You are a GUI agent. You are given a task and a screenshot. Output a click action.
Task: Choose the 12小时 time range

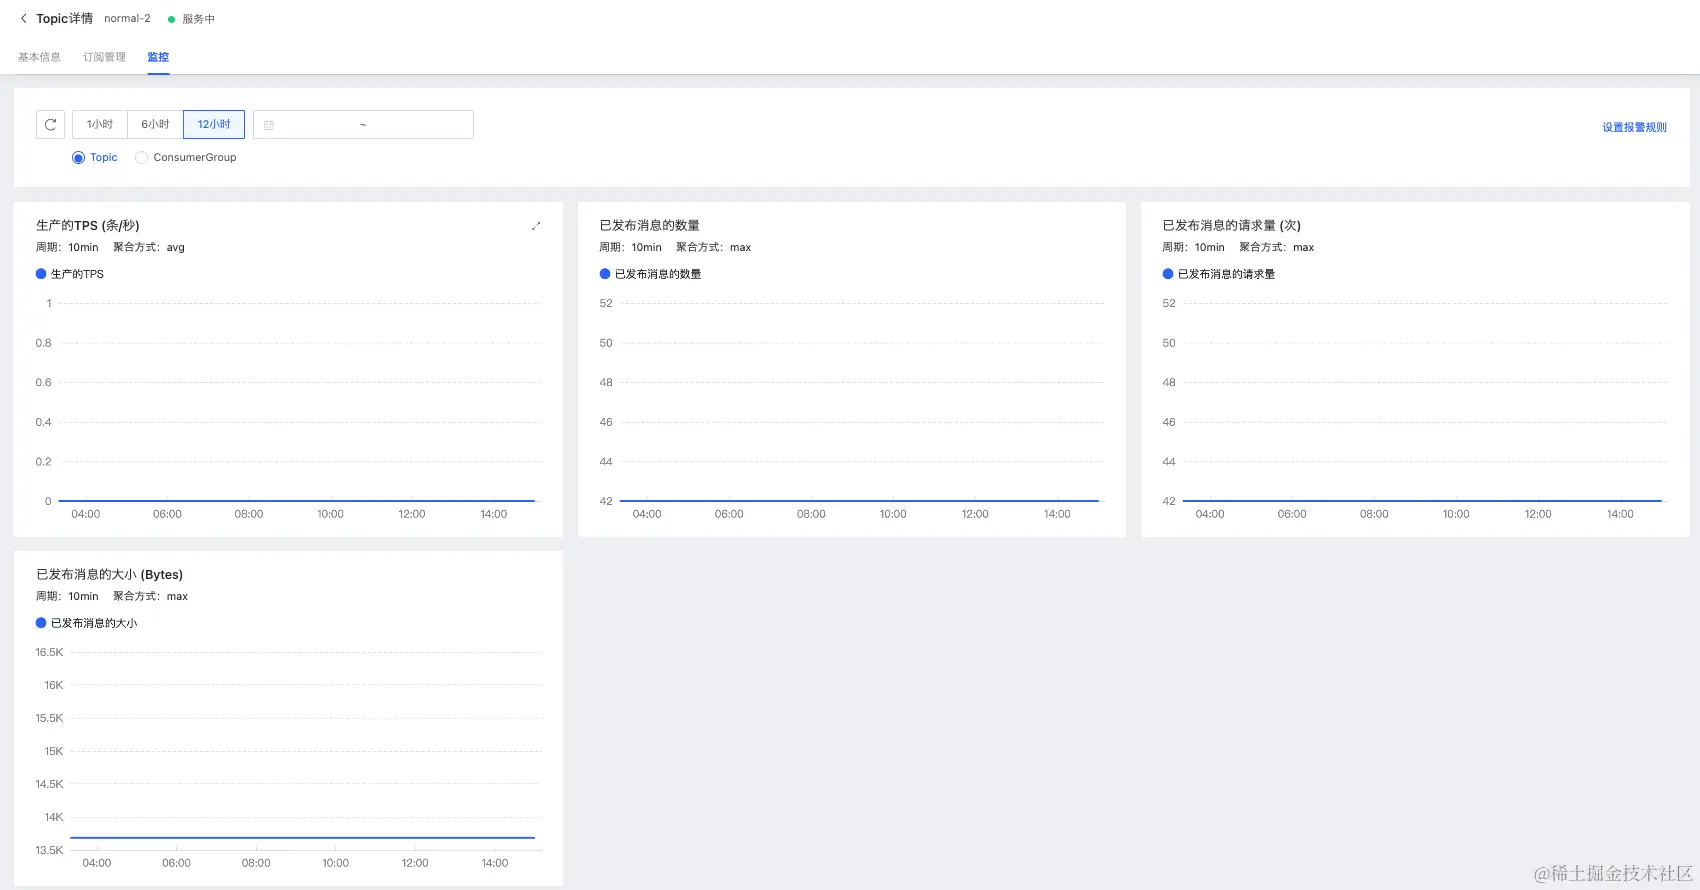(214, 125)
